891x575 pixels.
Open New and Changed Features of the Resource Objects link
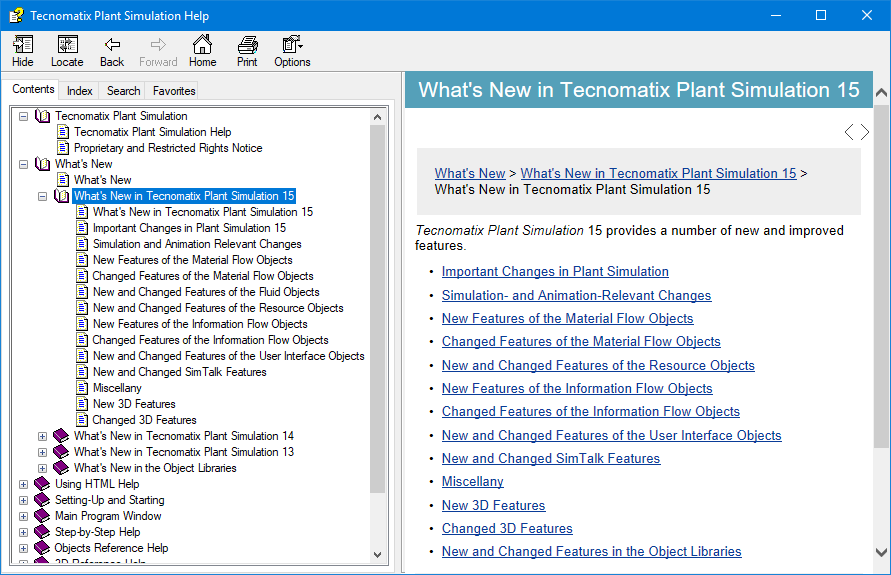(598, 365)
